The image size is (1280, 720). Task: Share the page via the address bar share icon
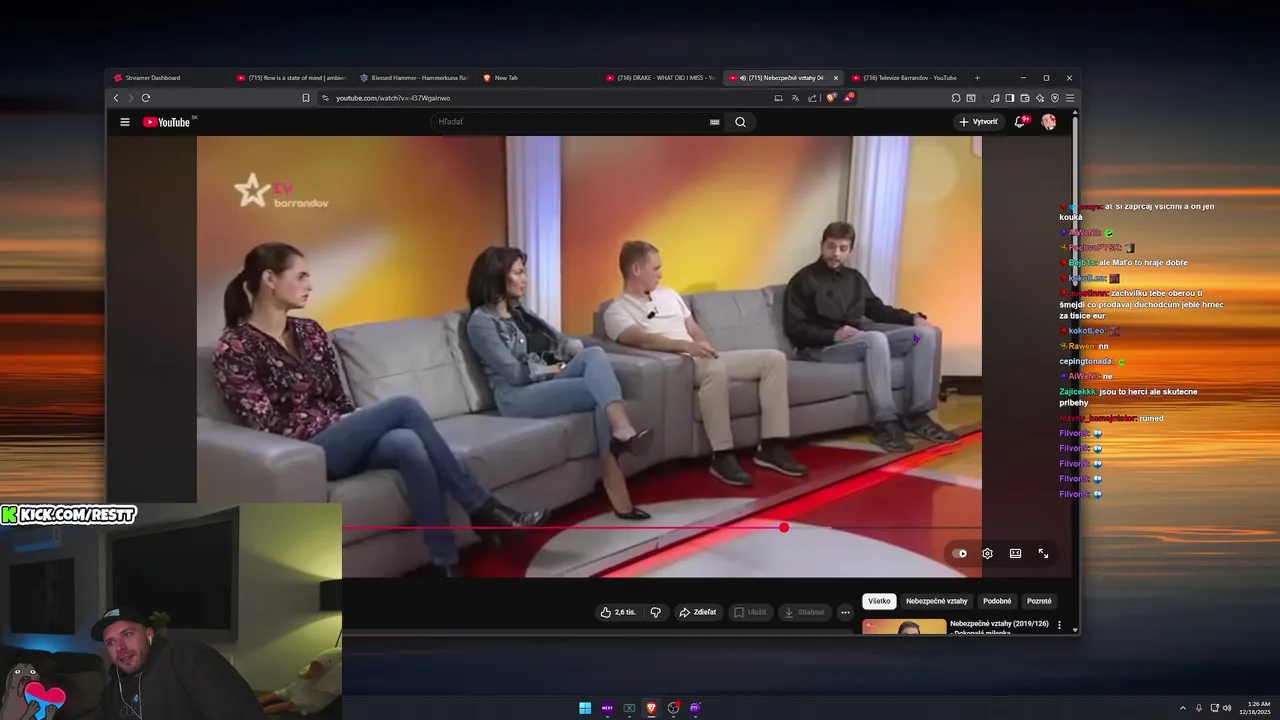[812, 98]
